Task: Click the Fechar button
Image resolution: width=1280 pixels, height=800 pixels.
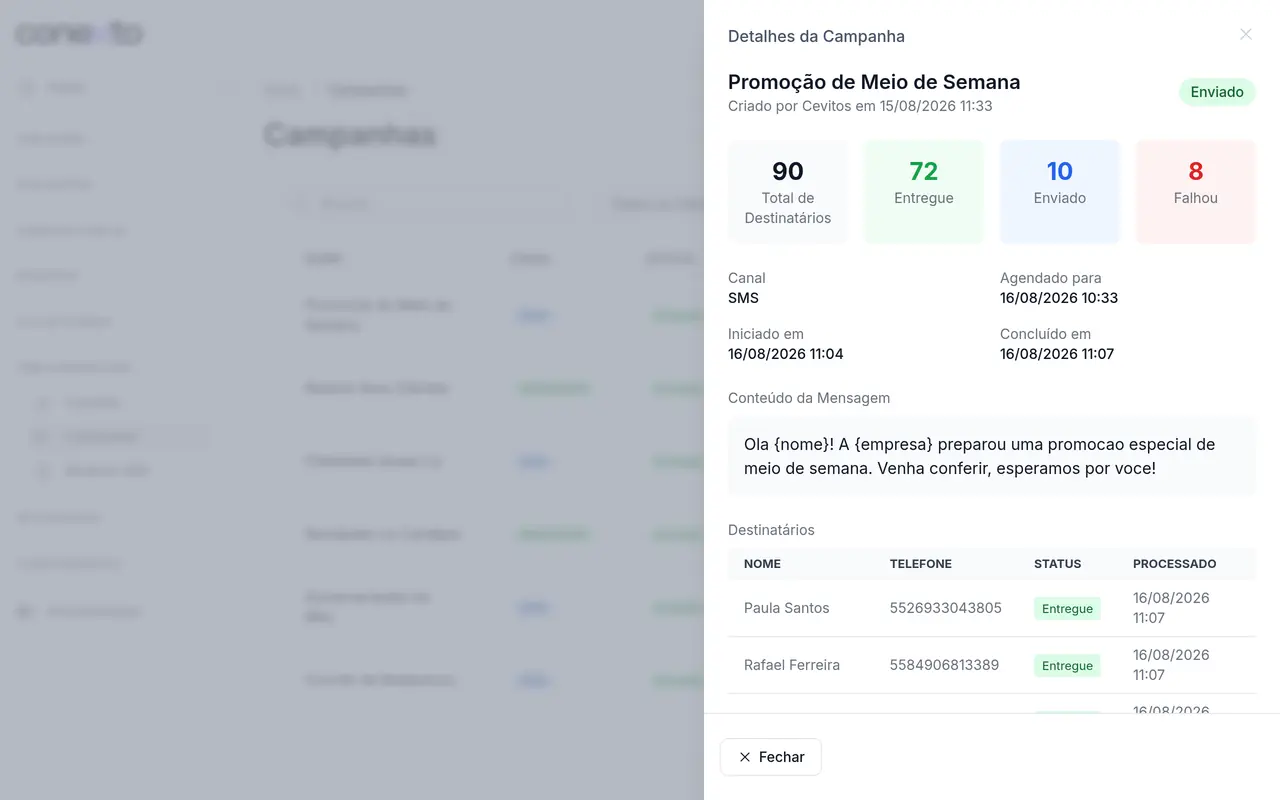Action: click(x=771, y=757)
